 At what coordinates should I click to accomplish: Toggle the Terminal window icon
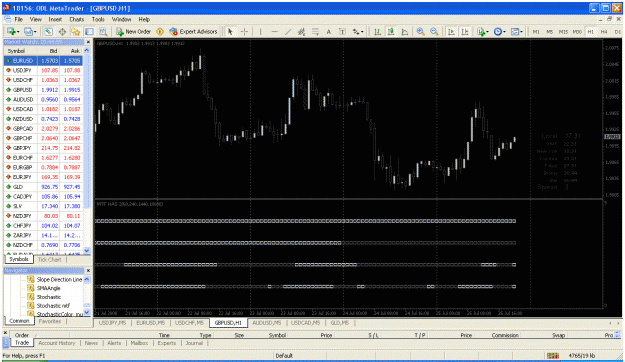89,31
